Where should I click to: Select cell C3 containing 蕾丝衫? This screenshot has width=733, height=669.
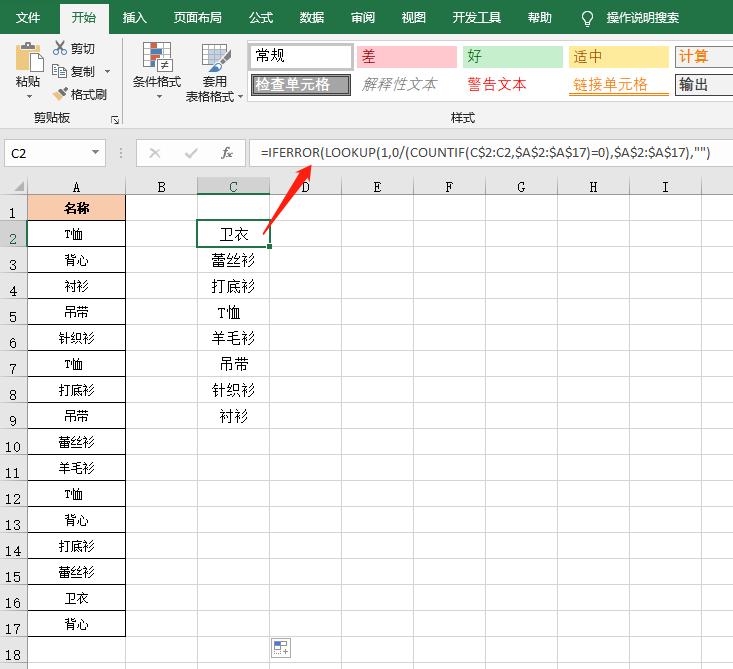point(233,260)
